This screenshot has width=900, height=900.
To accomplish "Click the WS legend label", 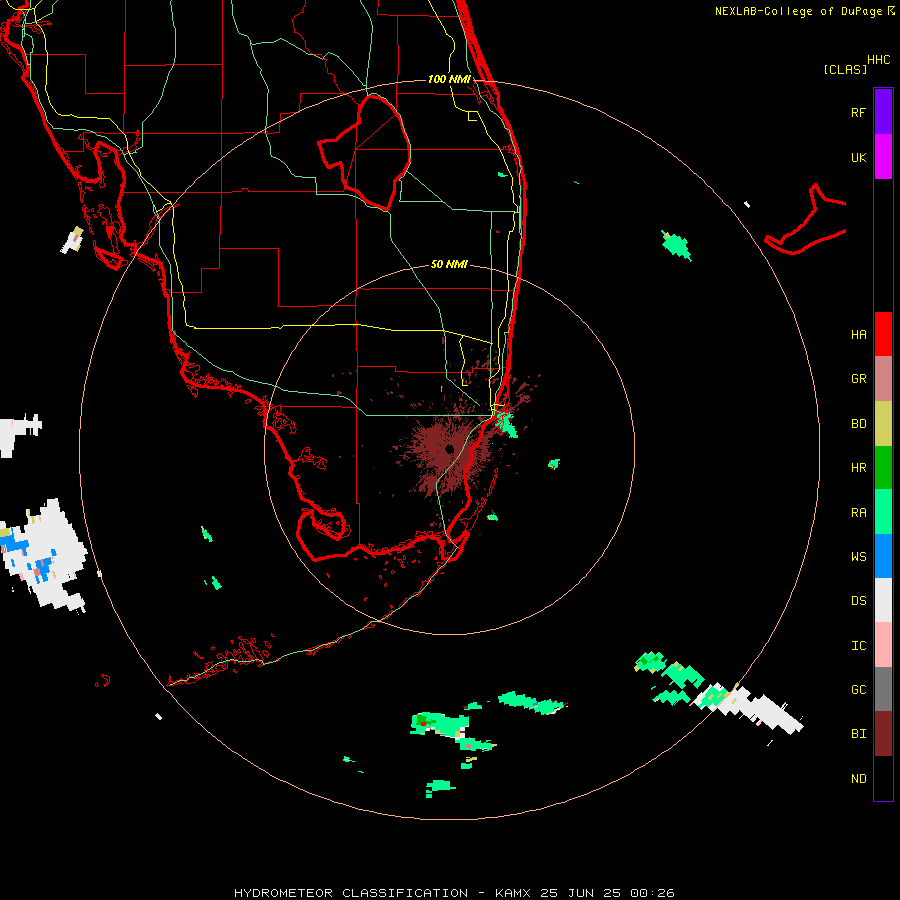I will (858, 556).
